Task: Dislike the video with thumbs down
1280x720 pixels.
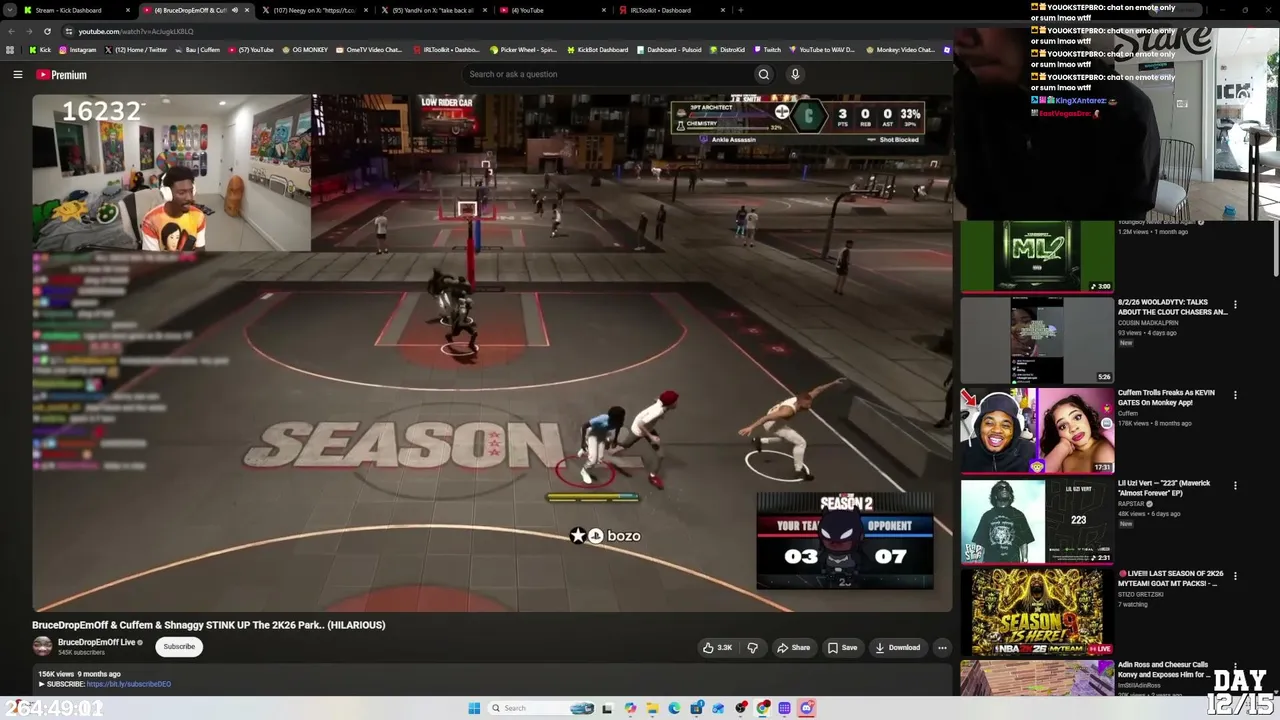Action: point(753,647)
